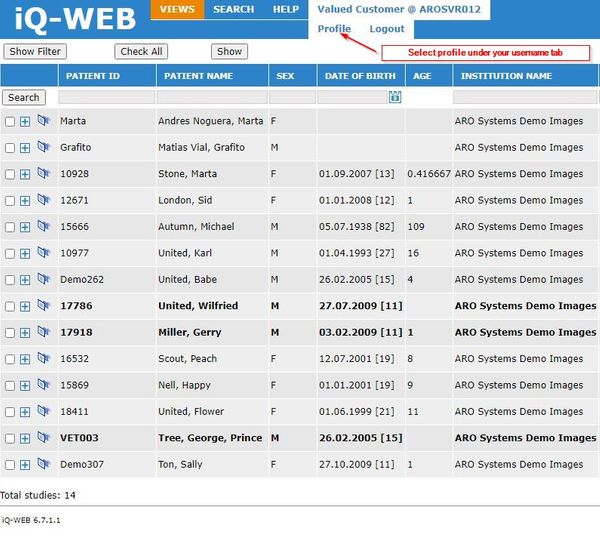The image size is (600, 537).
Task: Open viewer icon for patient Grafito
Action: point(44,147)
